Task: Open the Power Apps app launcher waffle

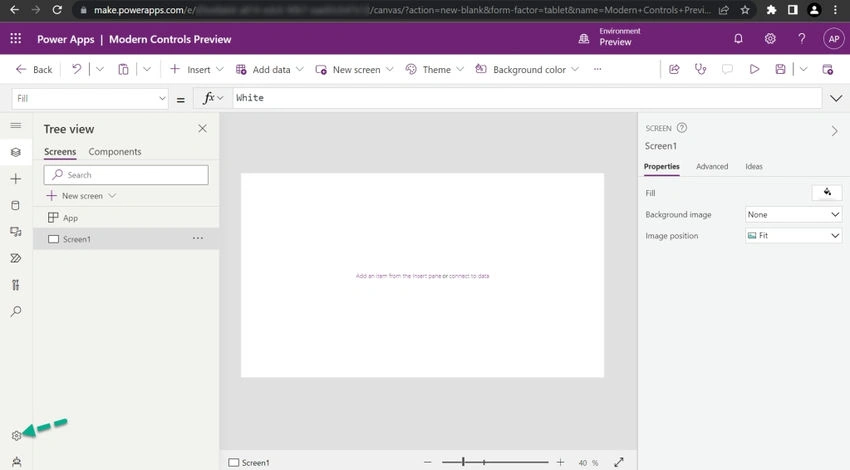Action: pyautogui.click(x=16, y=38)
